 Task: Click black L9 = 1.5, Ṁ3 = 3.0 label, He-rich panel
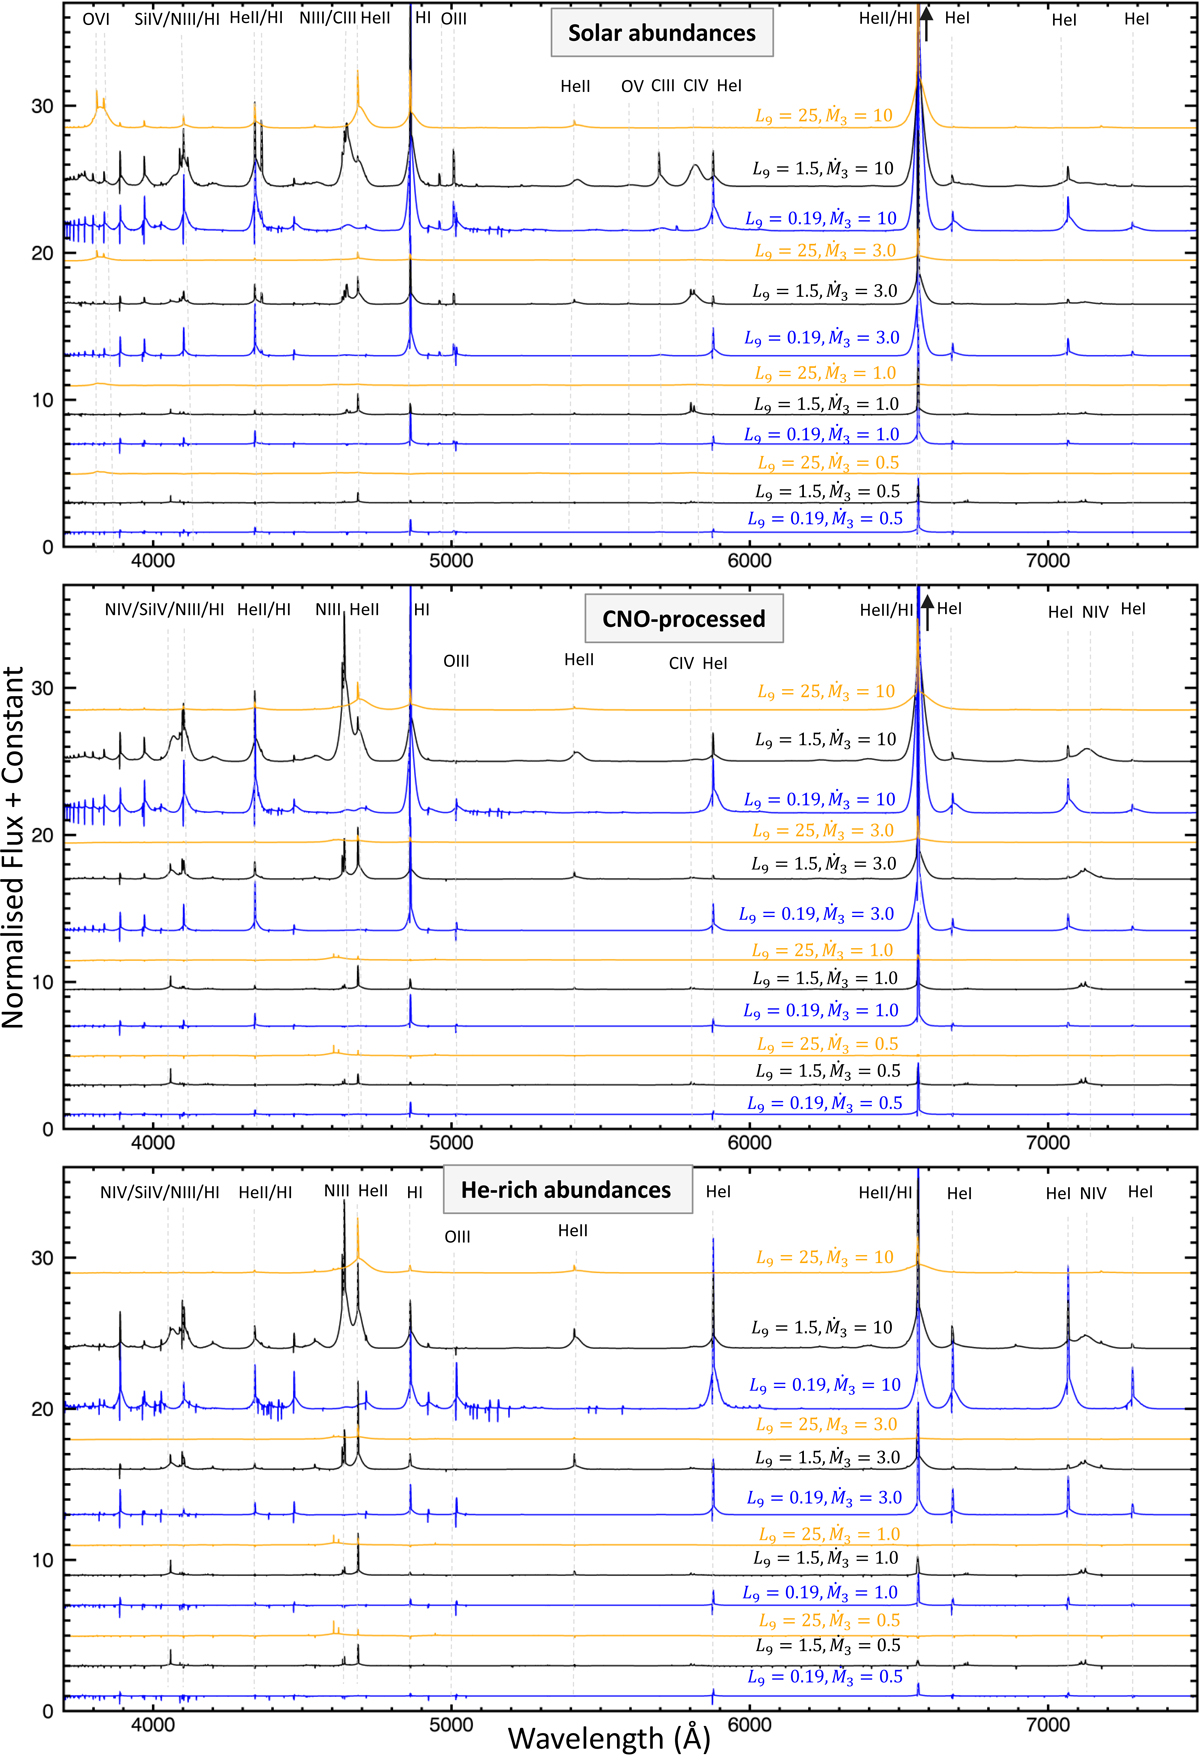(827, 1458)
